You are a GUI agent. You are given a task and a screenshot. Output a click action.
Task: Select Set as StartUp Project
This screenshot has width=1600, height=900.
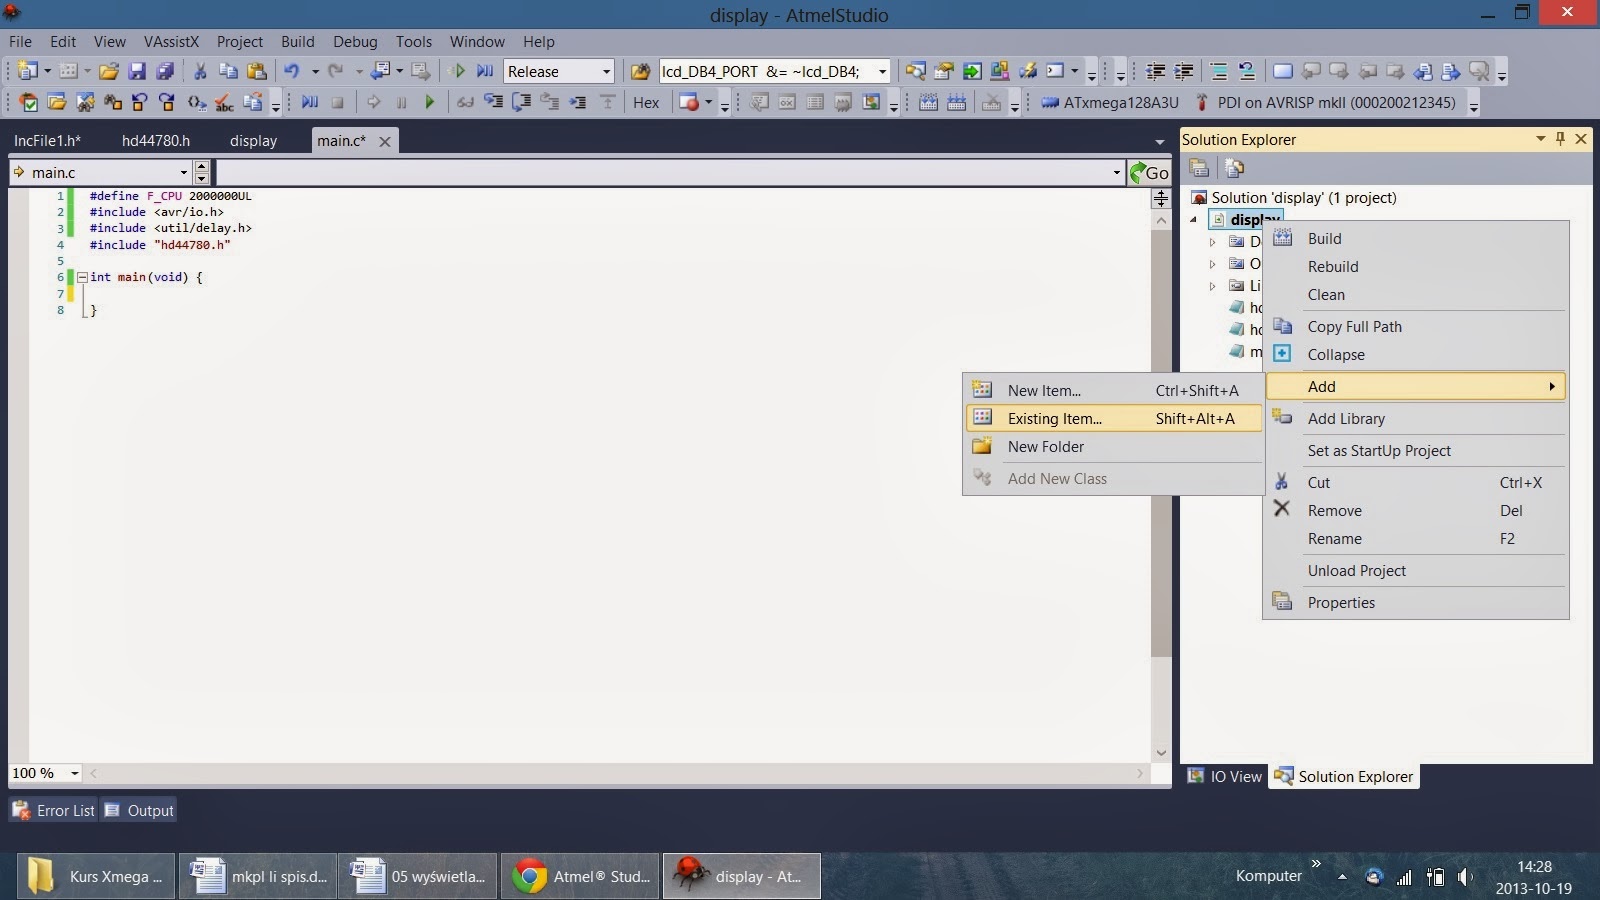point(1416,450)
